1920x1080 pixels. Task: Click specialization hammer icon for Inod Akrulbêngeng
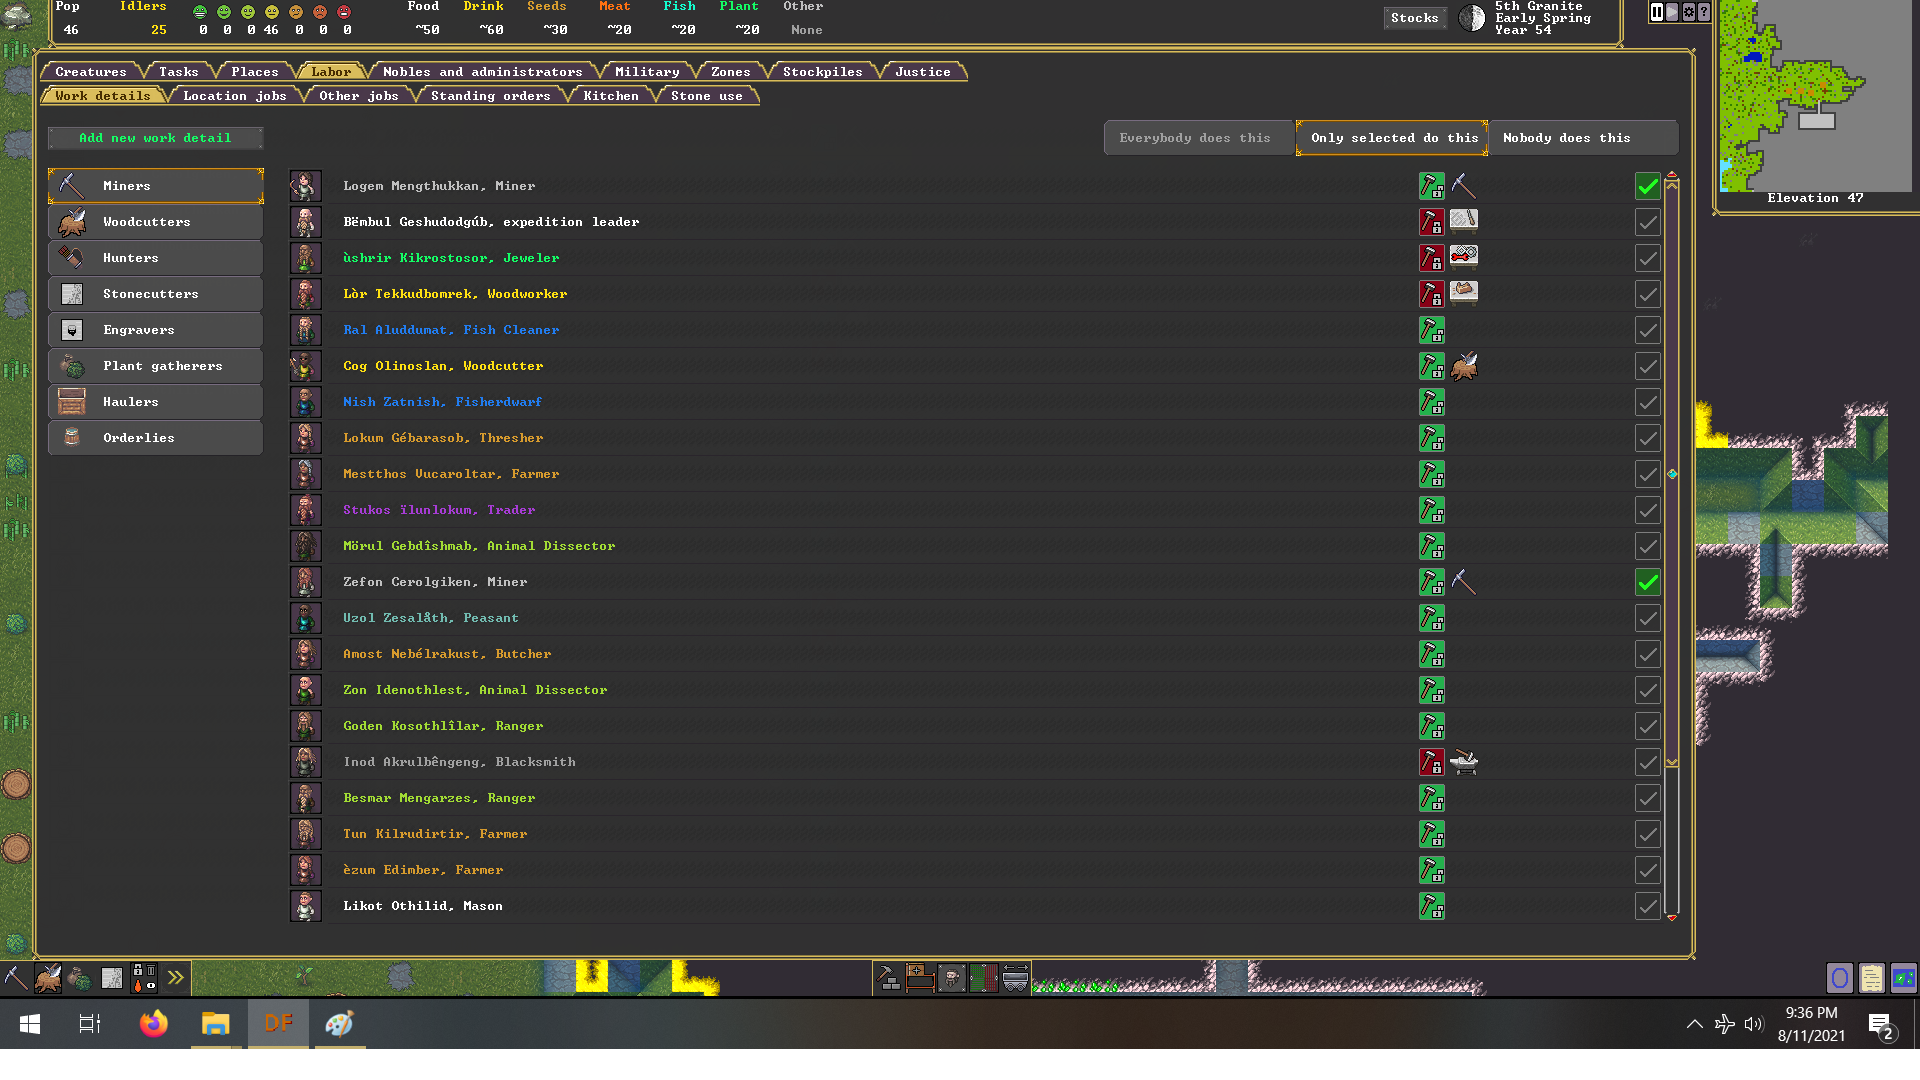coord(1431,762)
